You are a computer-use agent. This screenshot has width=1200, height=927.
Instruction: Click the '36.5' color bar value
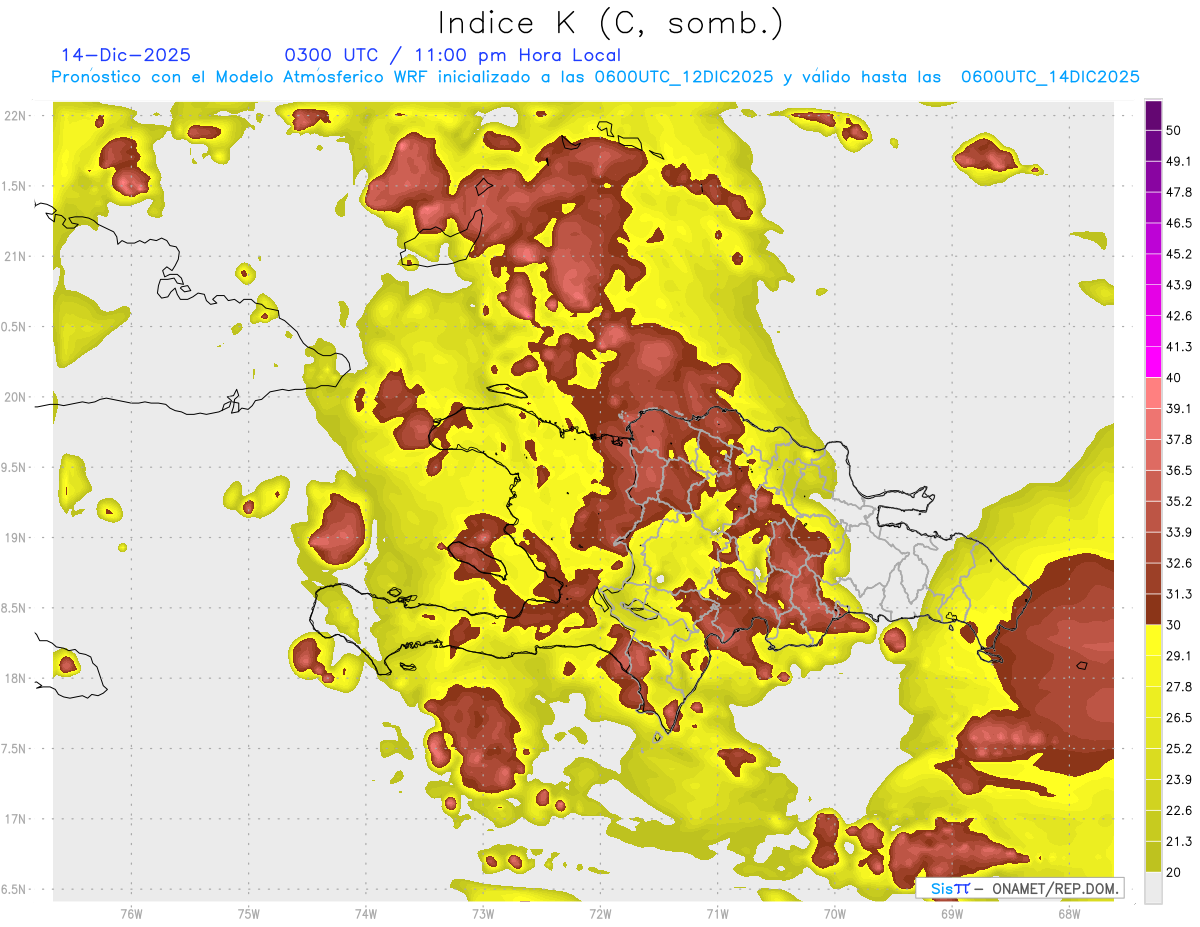point(1179,470)
